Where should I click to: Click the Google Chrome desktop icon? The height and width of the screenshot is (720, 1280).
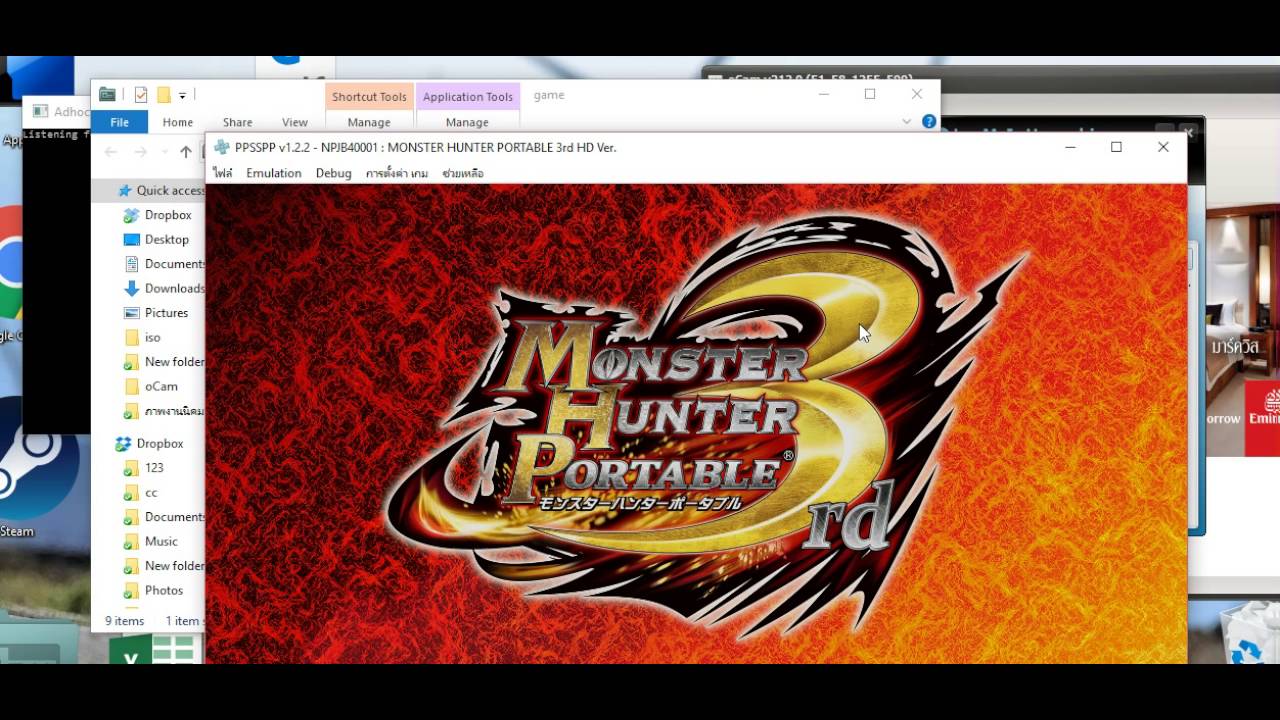click(x=11, y=260)
